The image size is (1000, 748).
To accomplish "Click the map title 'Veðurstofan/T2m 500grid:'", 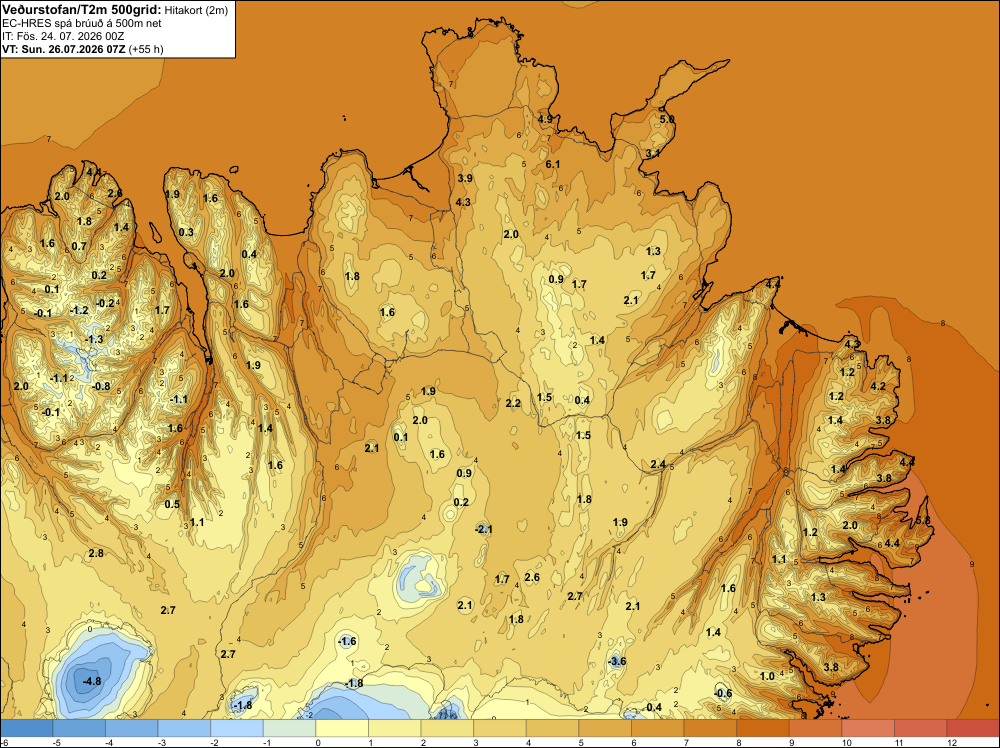I will [82, 9].
